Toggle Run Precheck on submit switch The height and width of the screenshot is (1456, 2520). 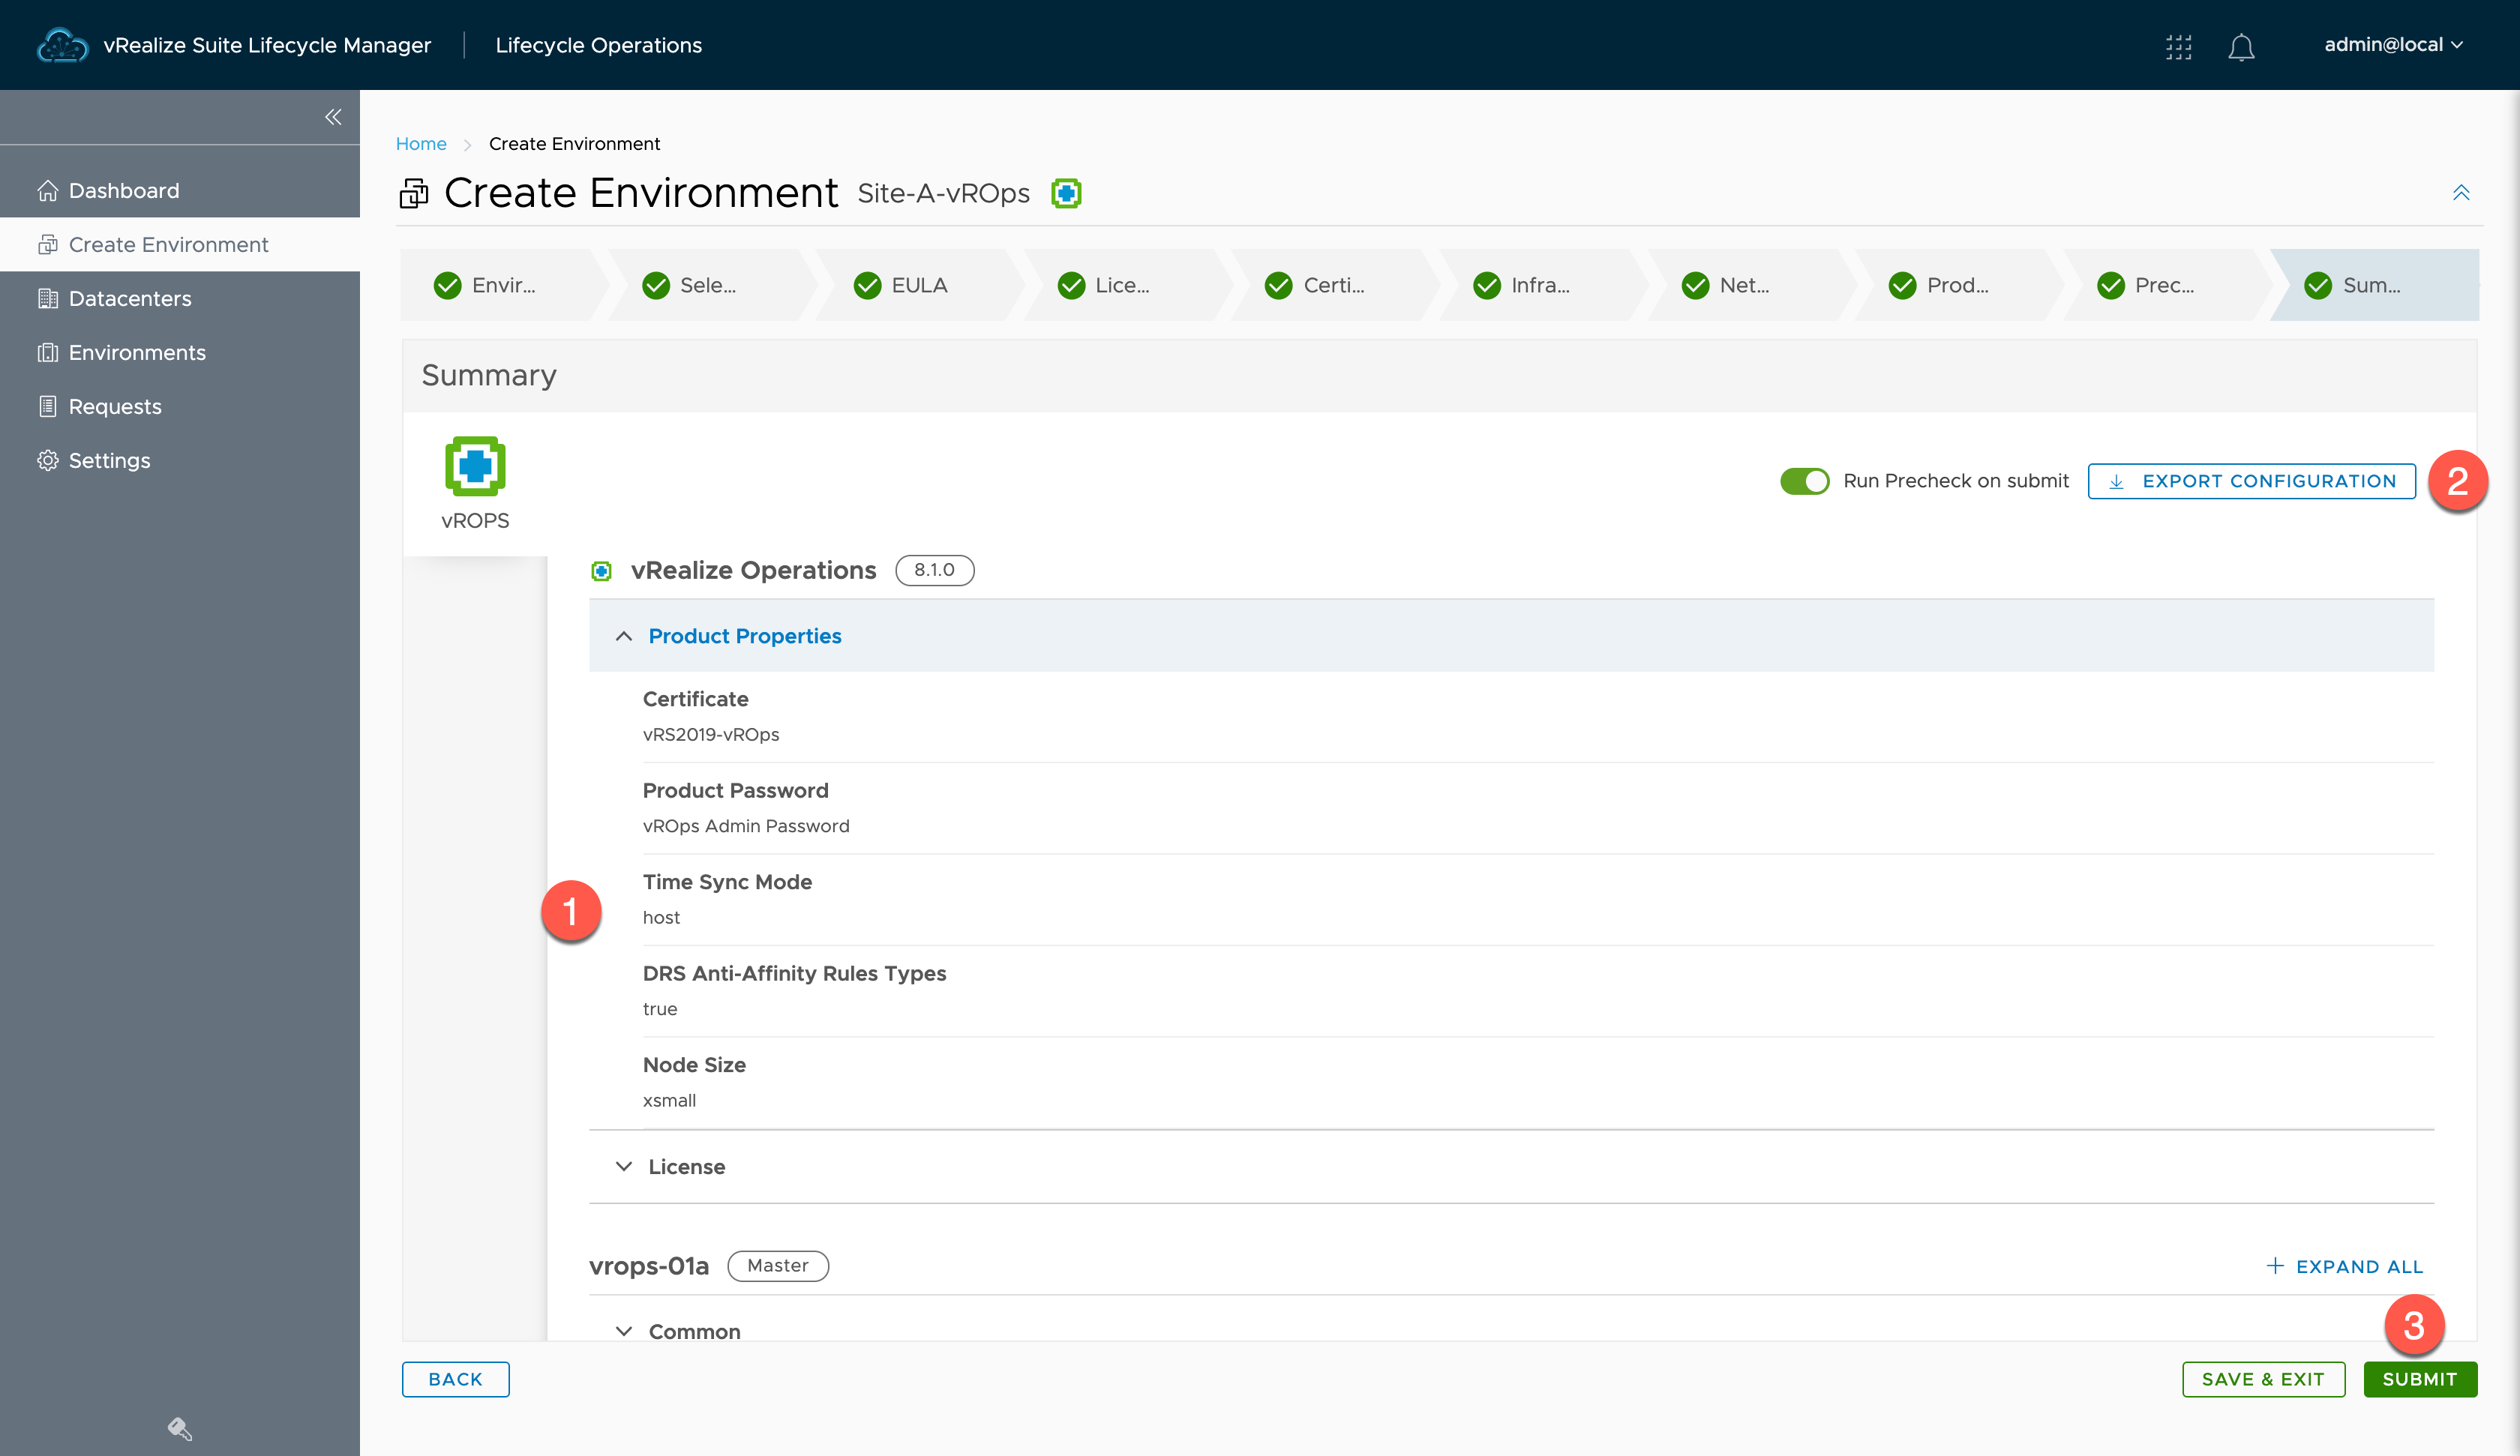pyautogui.click(x=1804, y=481)
